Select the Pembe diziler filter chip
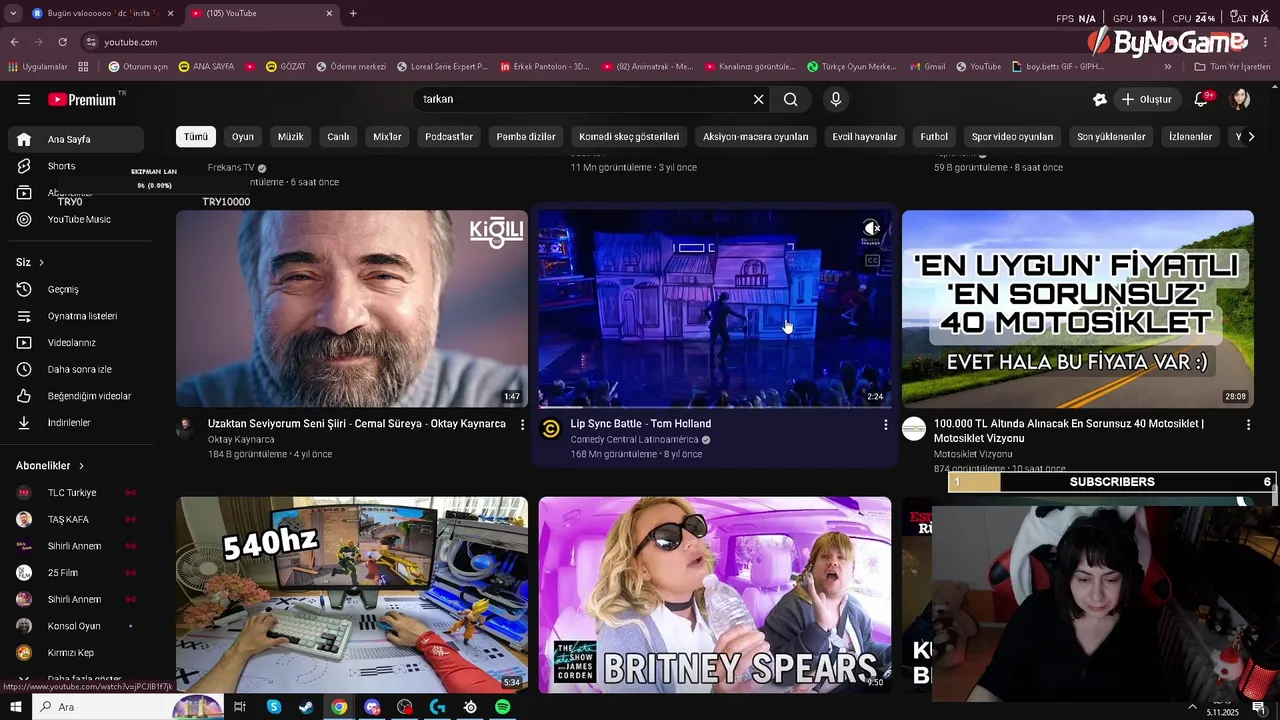Image resolution: width=1280 pixels, height=720 pixels. (526, 137)
